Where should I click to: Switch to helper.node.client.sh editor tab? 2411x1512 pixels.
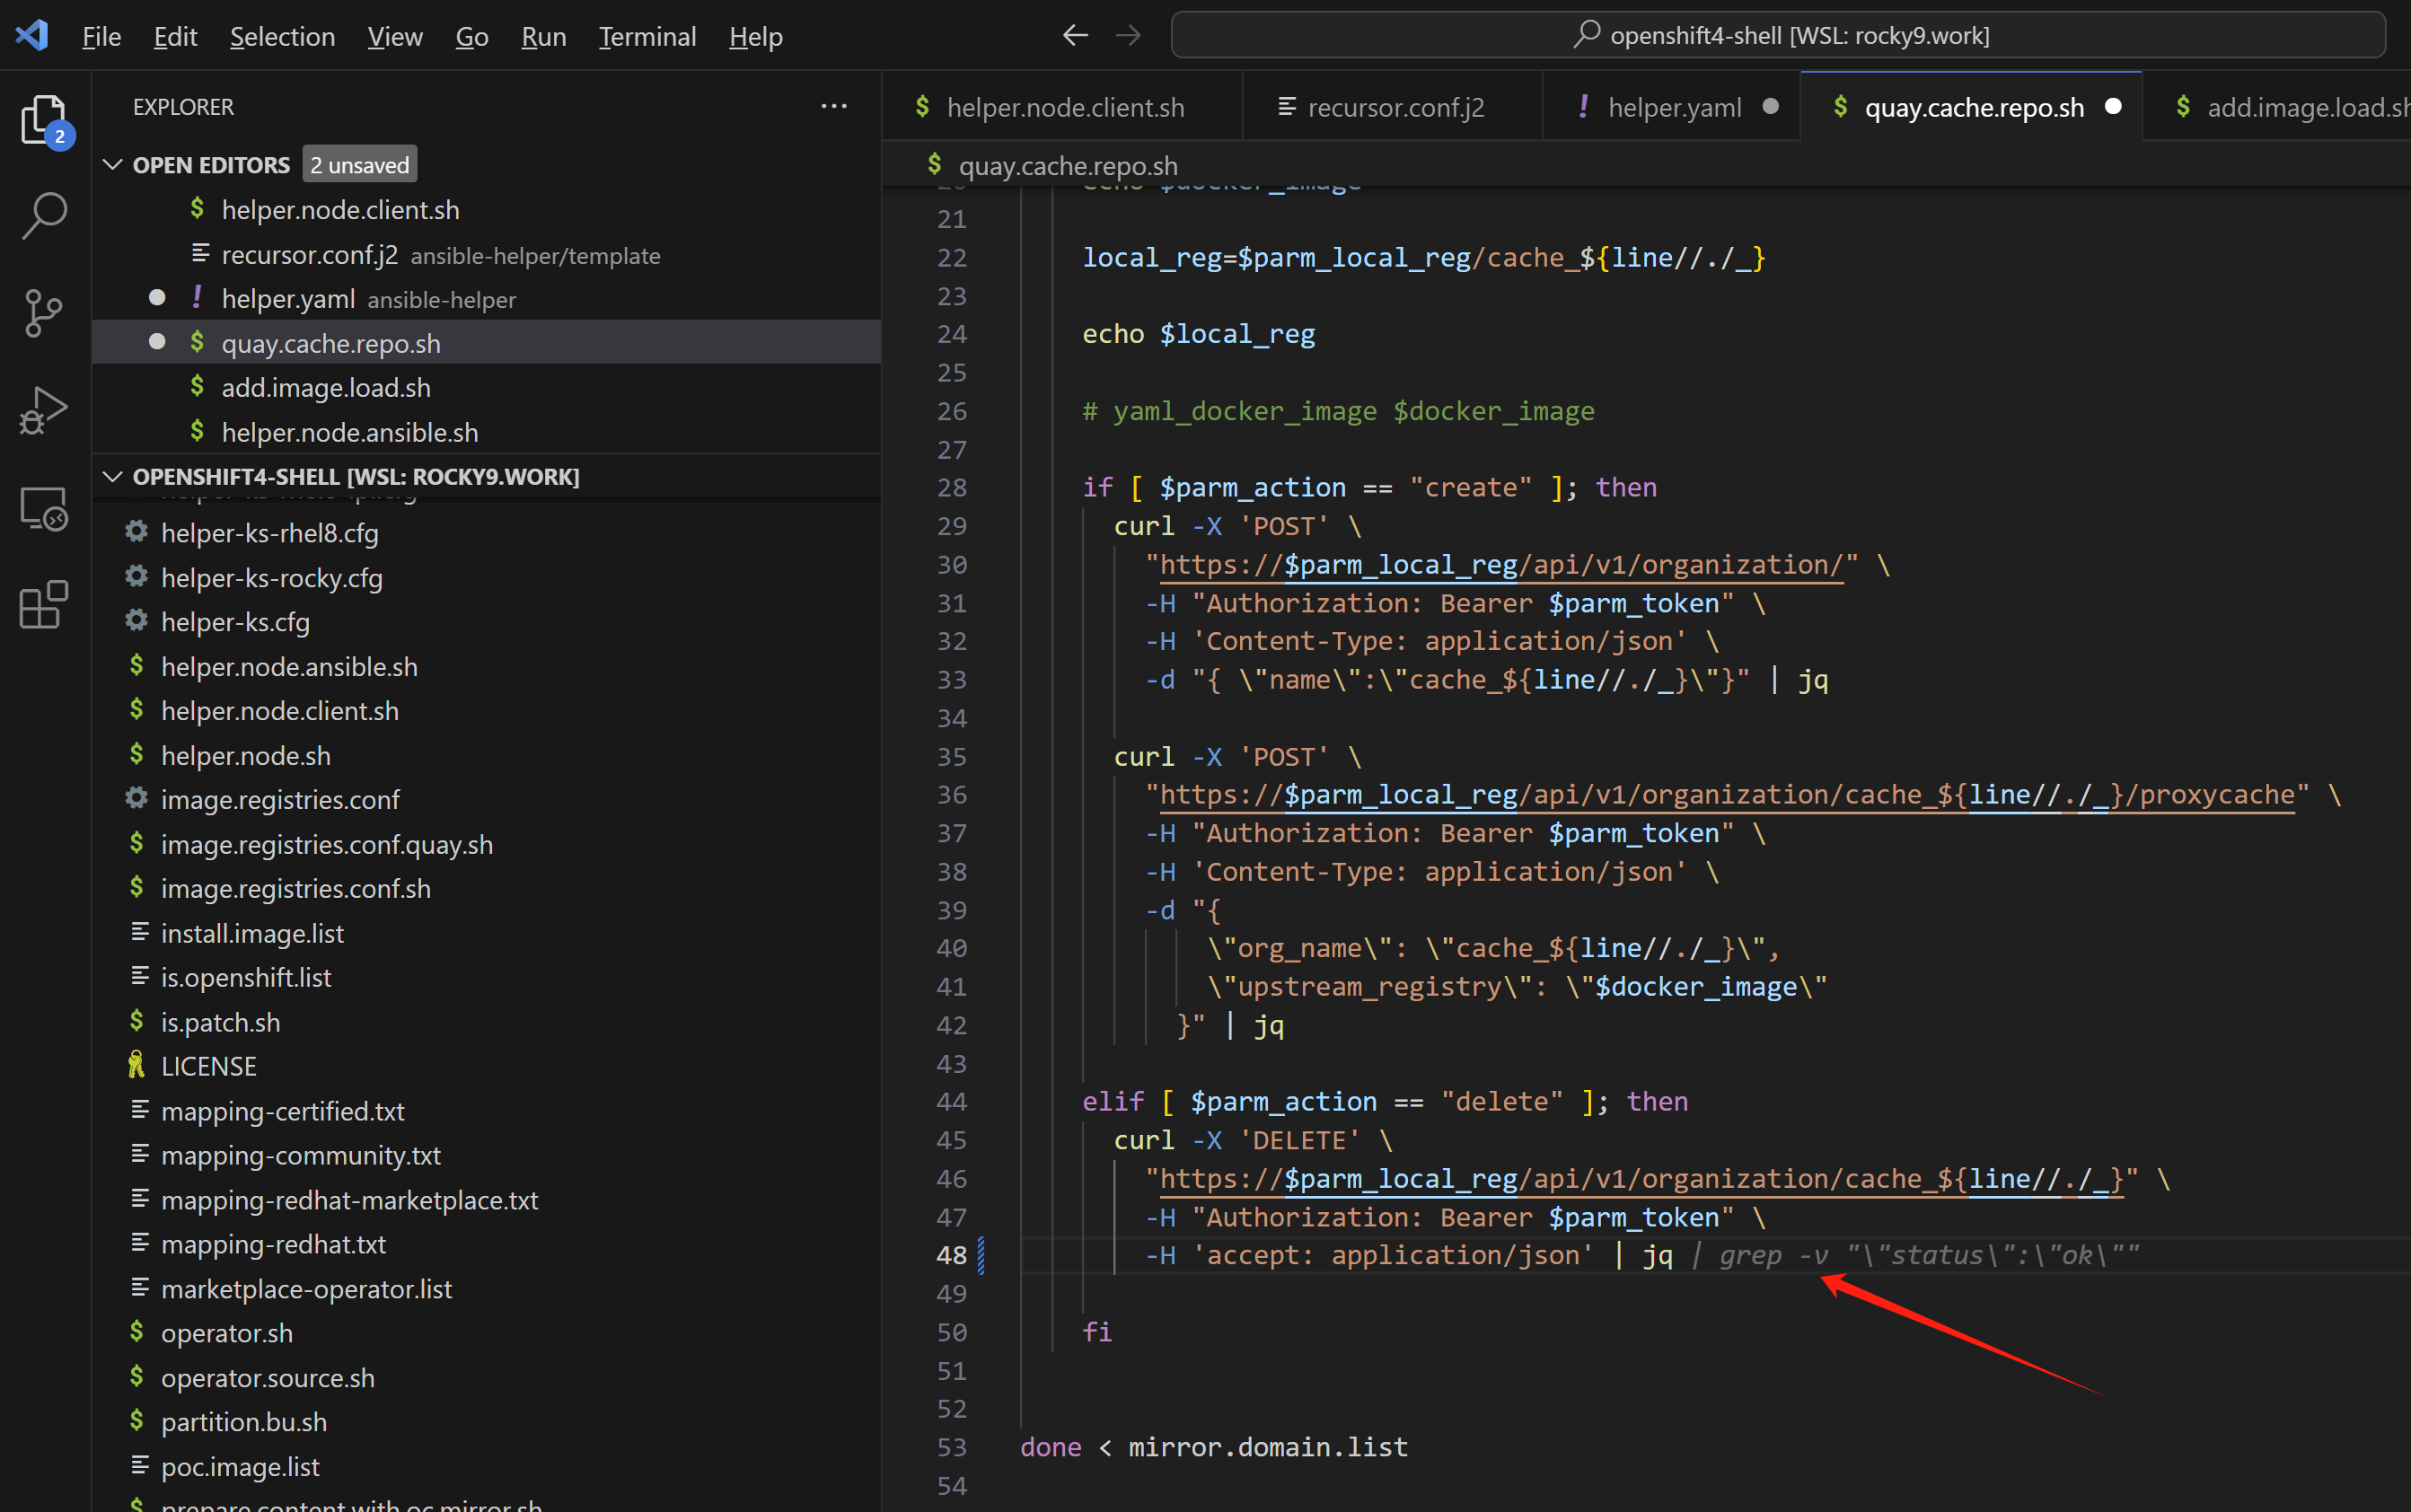point(1064,107)
